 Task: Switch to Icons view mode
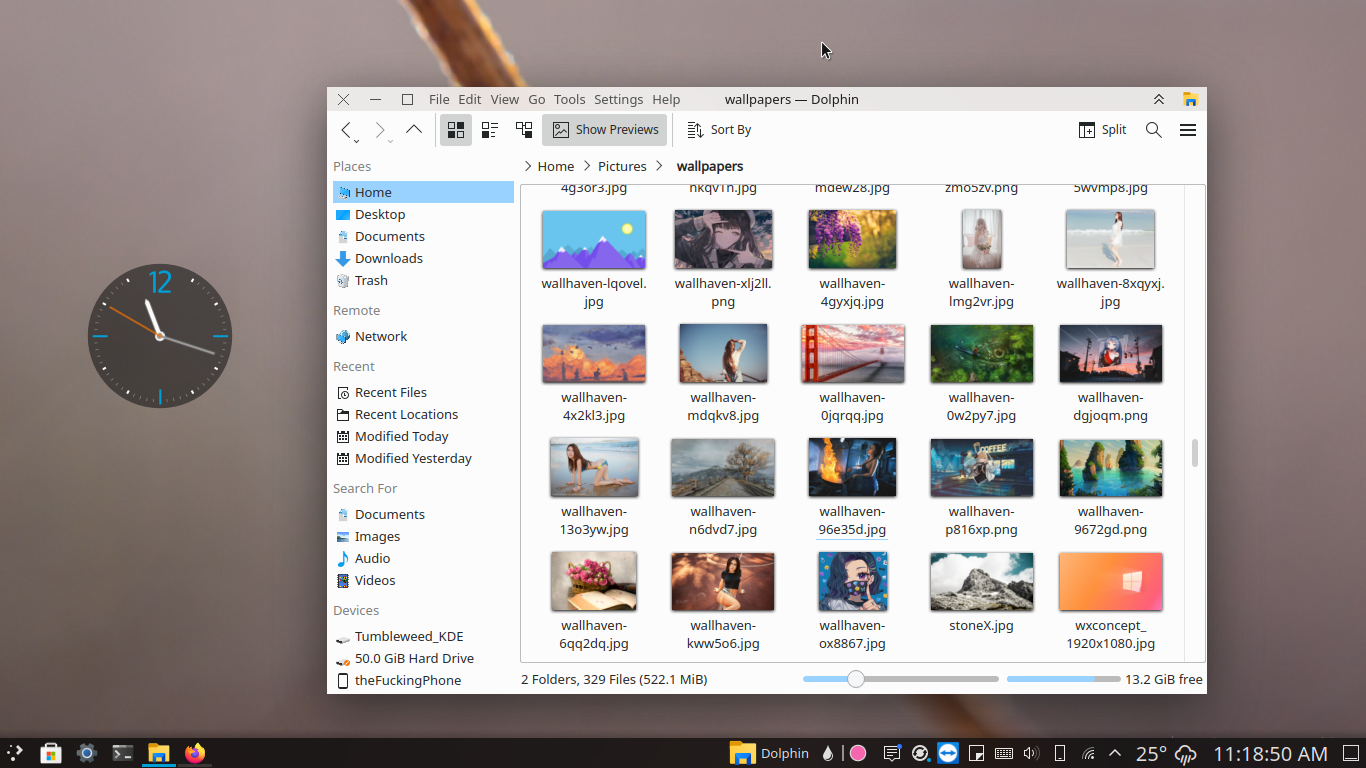pos(456,130)
